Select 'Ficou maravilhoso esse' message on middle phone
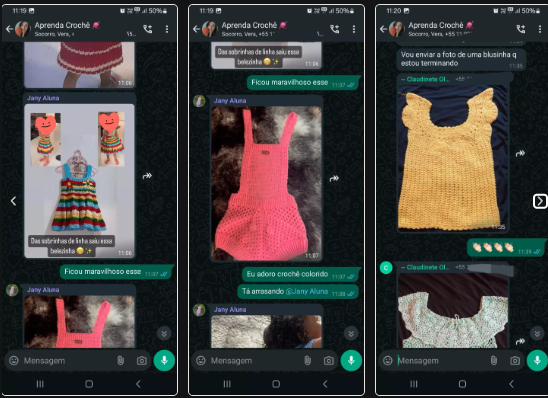The width and height of the screenshot is (548, 398). (x=303, y=83)
